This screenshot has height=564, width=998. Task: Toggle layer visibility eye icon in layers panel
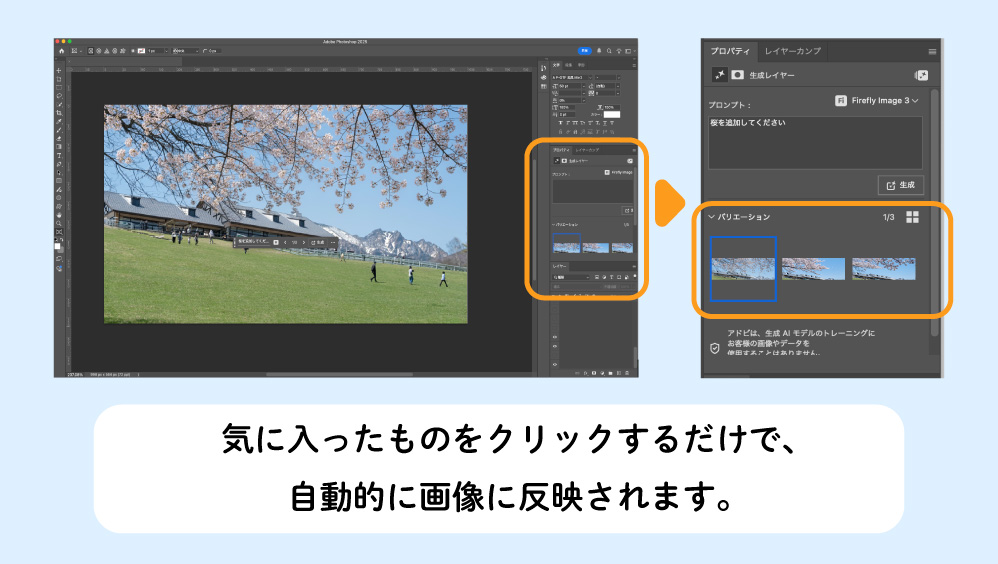pos(555,338)
